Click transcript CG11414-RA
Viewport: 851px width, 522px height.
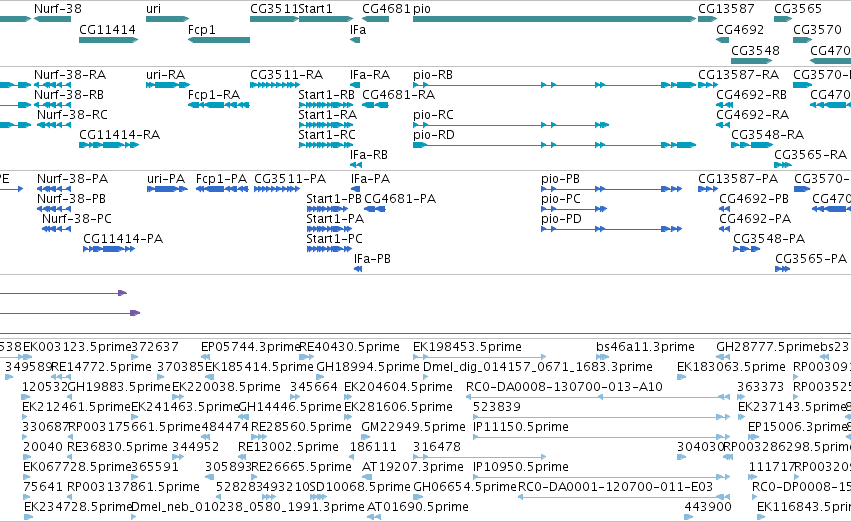pos(119,135)
